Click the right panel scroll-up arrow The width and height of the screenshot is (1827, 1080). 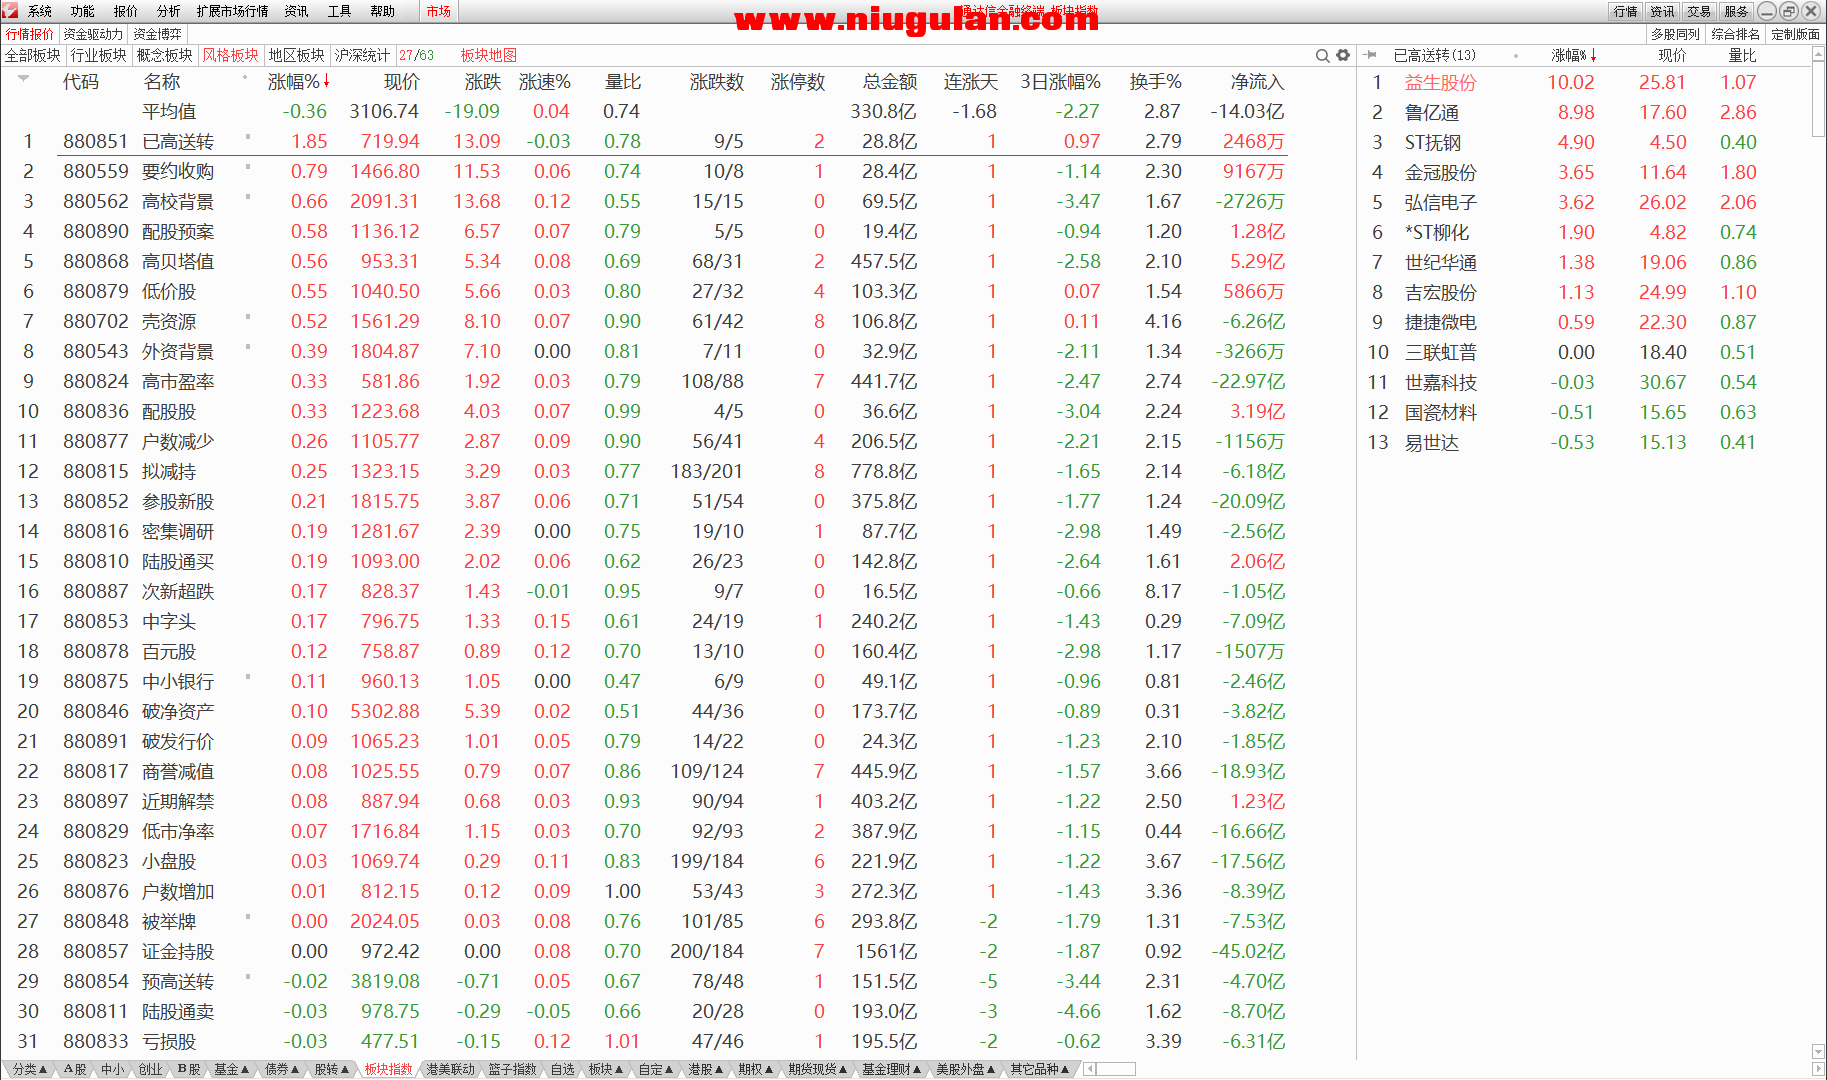[x=1818, y=56]
